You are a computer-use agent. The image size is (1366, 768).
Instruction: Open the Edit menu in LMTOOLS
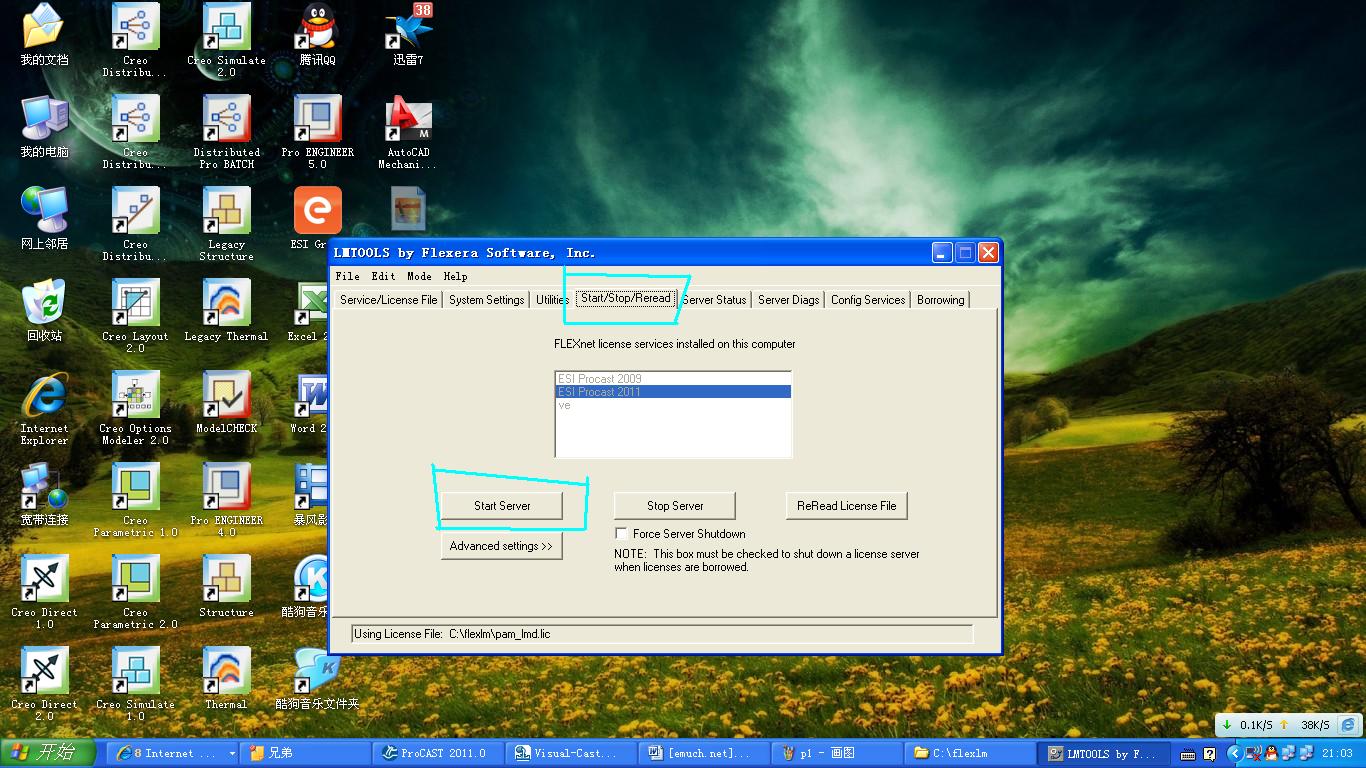pos(384,276)
